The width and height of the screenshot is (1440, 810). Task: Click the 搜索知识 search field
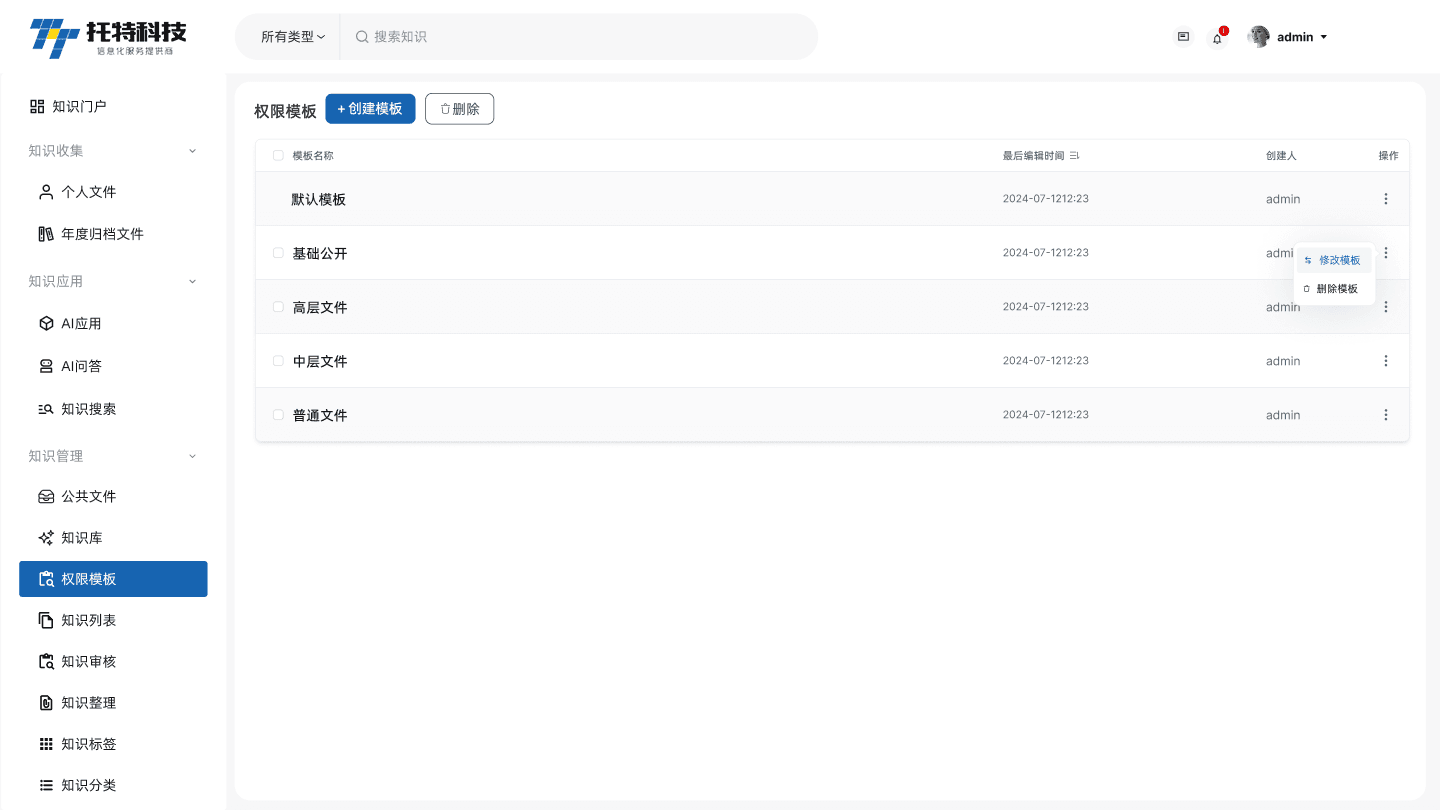pos(580,37)
